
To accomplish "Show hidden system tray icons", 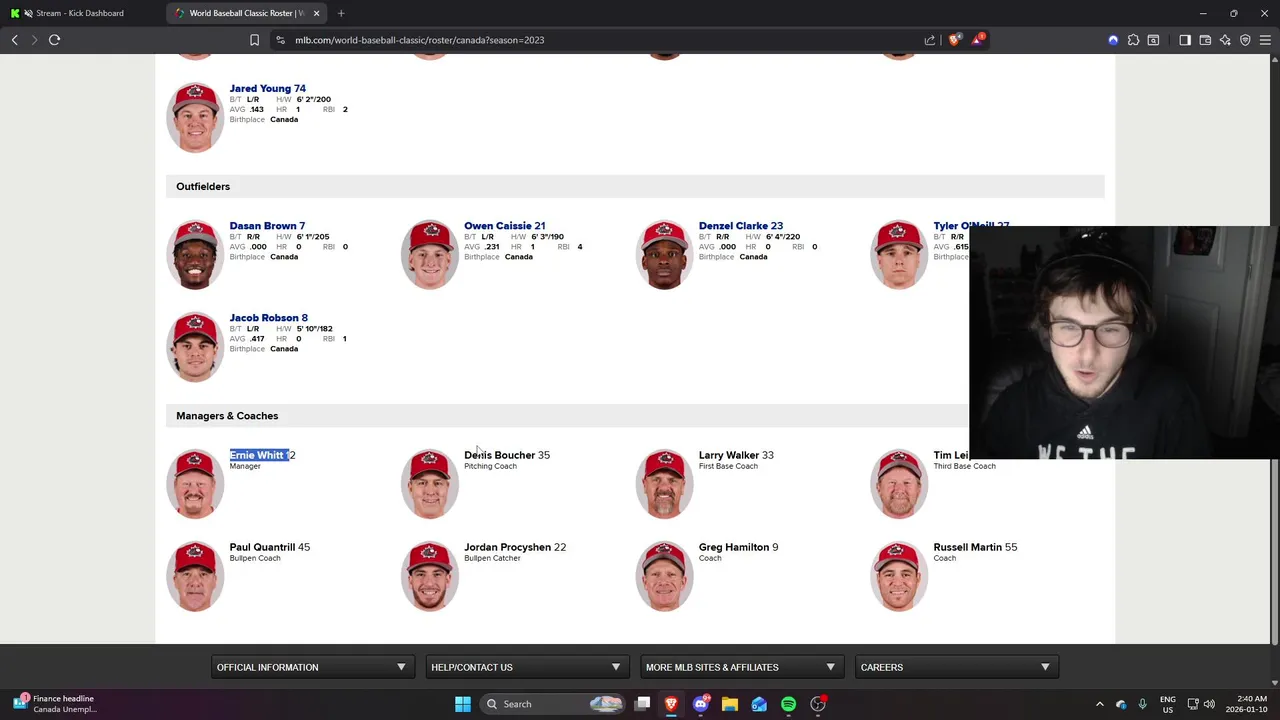I will point(1099,704).
